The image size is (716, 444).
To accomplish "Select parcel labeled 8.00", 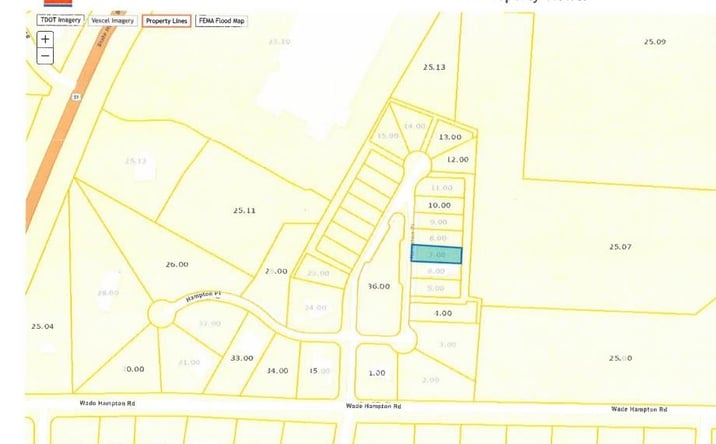I will tap(438, 238).
